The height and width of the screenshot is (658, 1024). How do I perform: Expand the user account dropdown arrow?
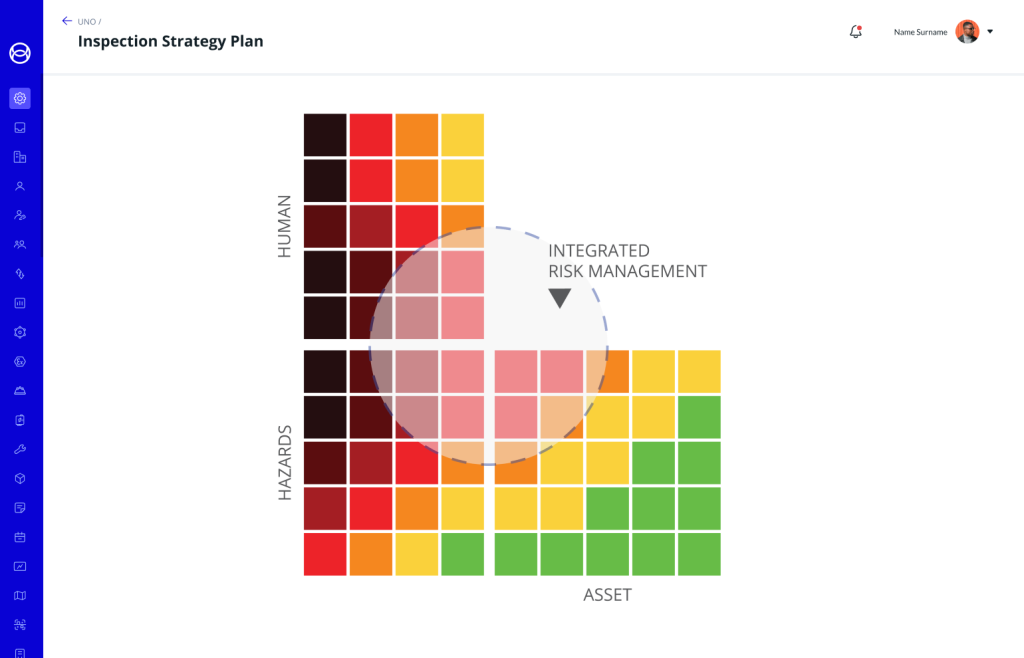(990, 32)
